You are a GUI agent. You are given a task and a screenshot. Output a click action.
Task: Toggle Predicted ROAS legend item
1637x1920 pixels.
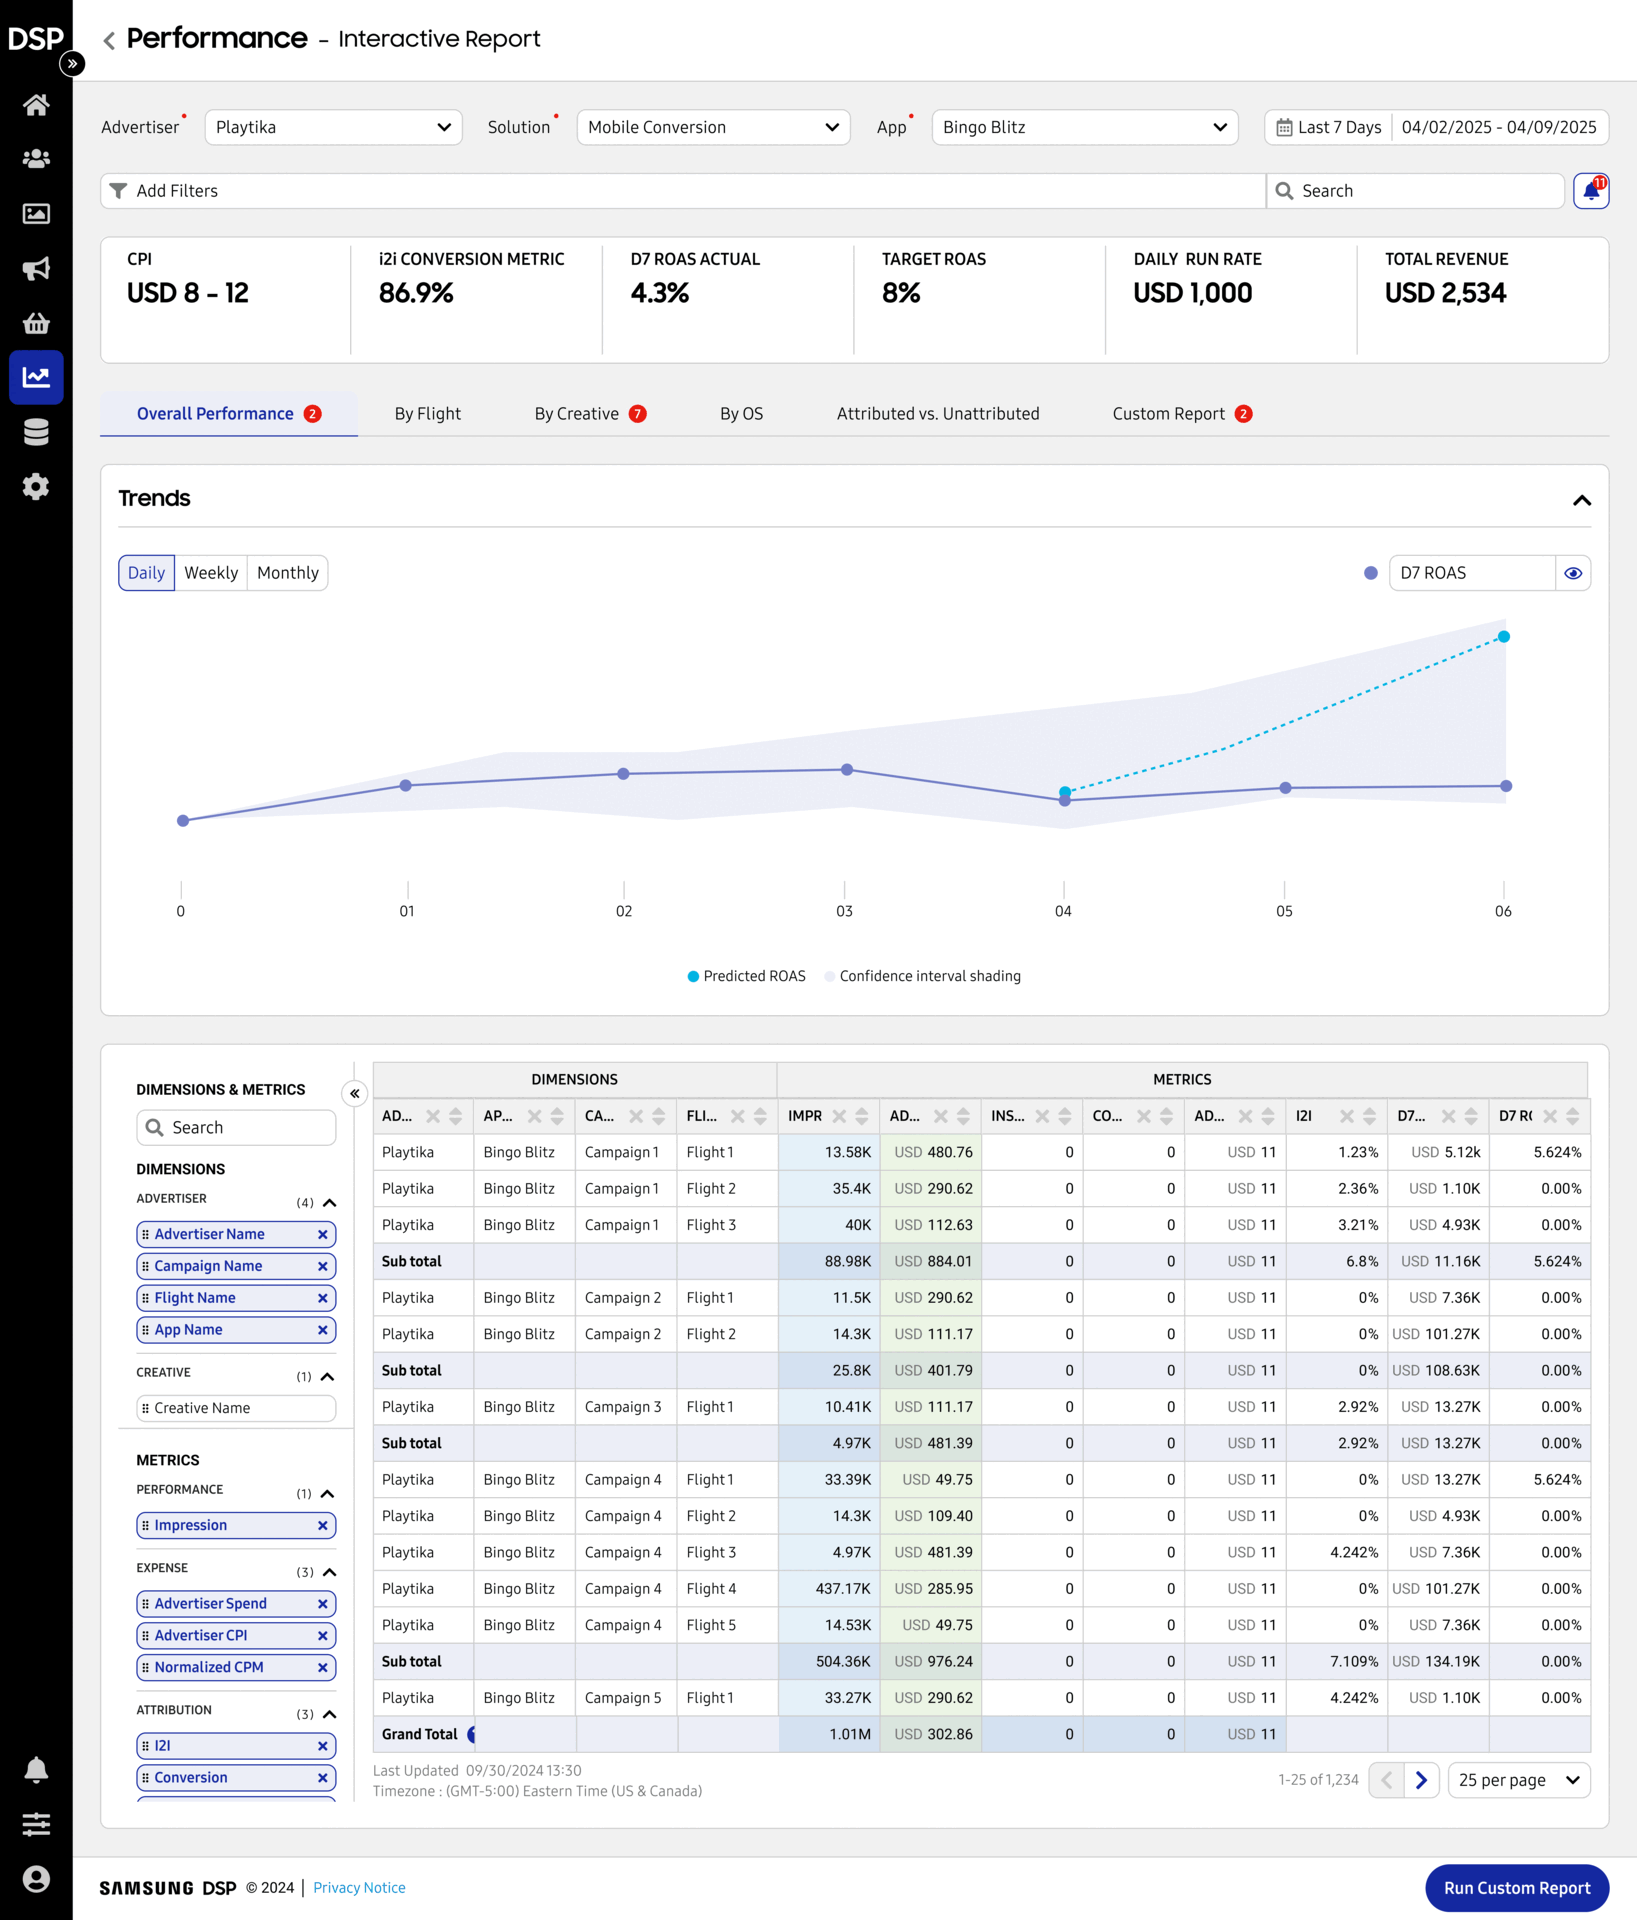click(x=746, y=977)
